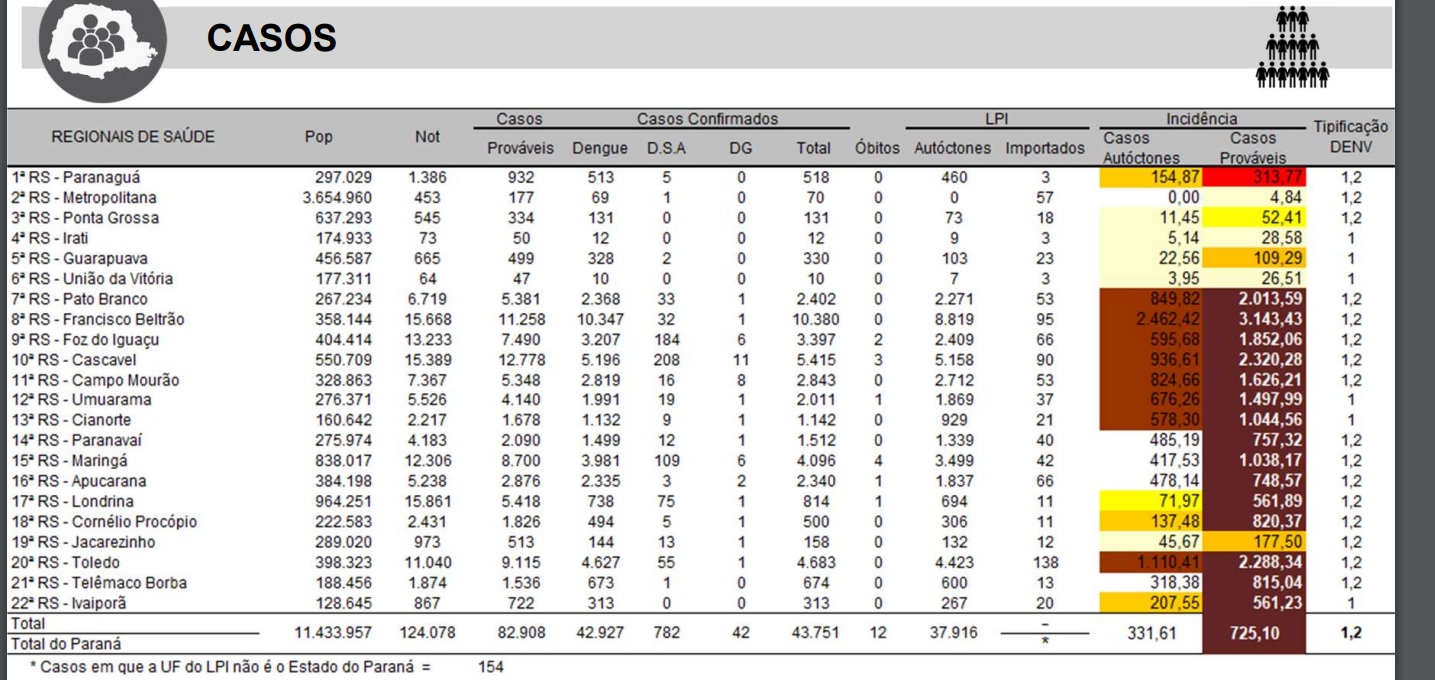This screenshot has height=680, width=1435.
Task: Select the 8ª RS - Francisco Beltrão row label
Action: point(96,319)
